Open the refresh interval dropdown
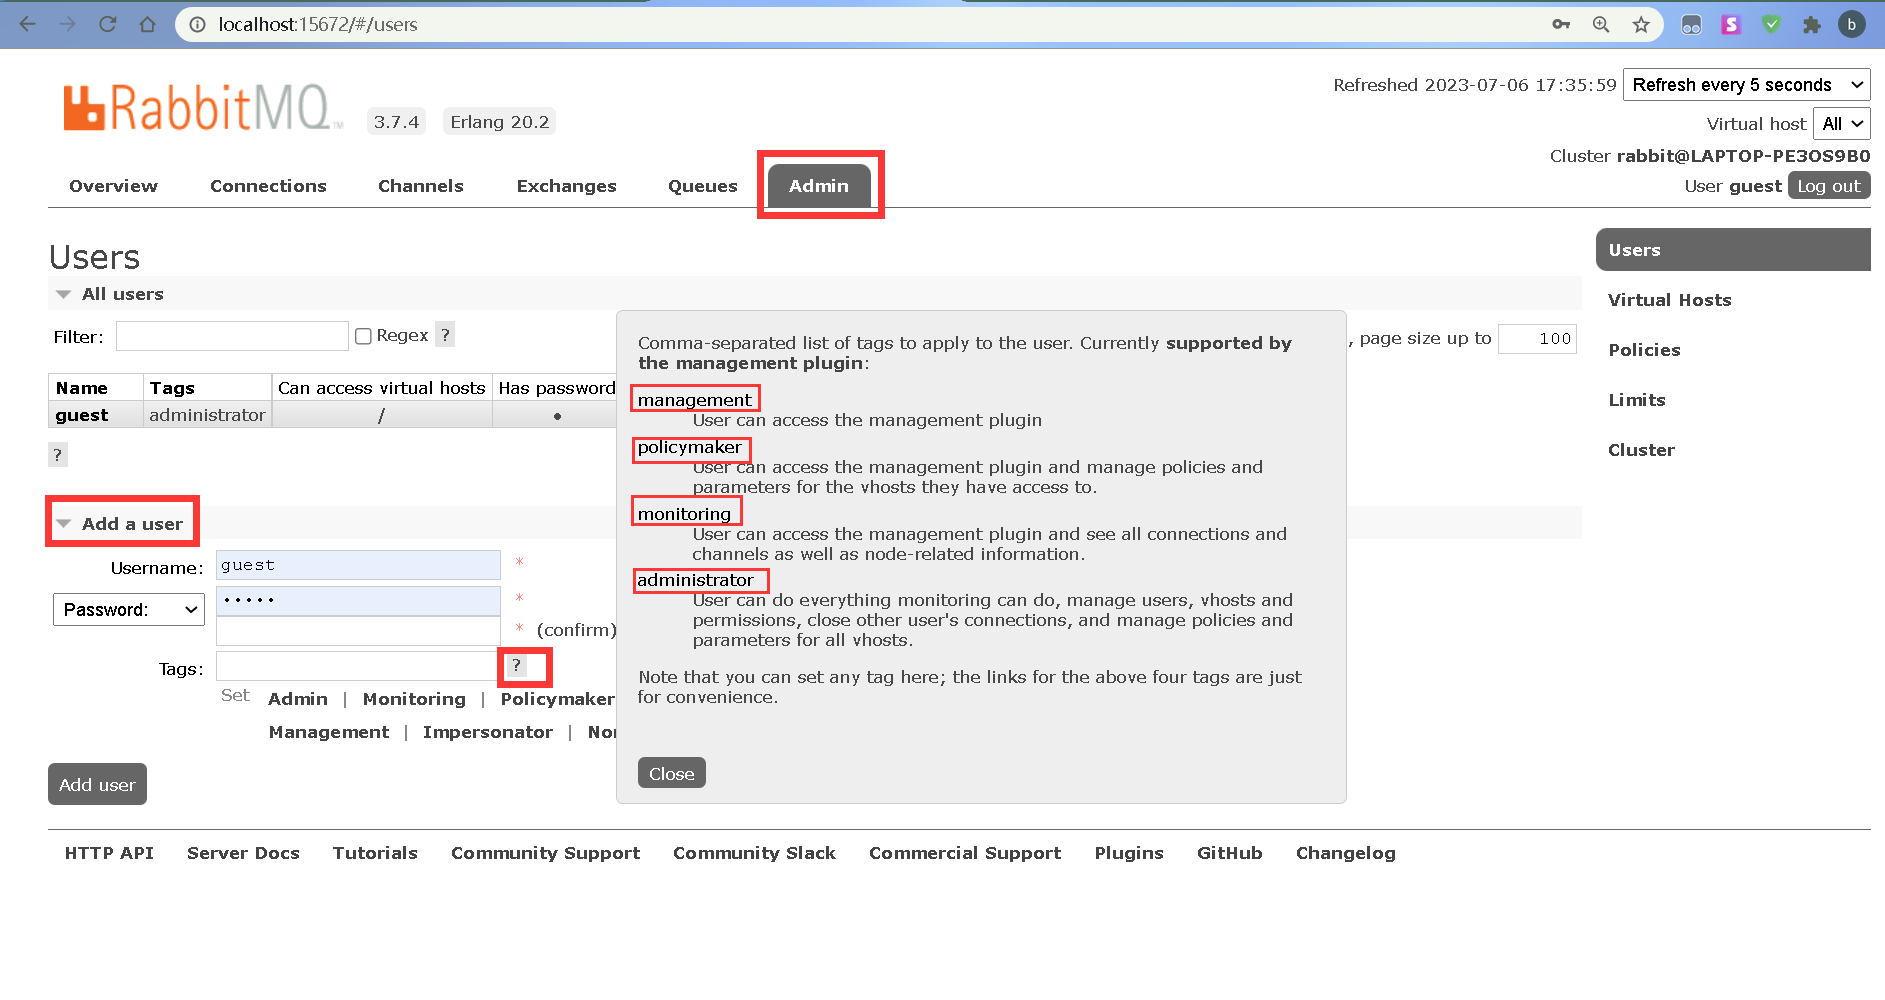 pyautogui.click(x=1747, y=85)
